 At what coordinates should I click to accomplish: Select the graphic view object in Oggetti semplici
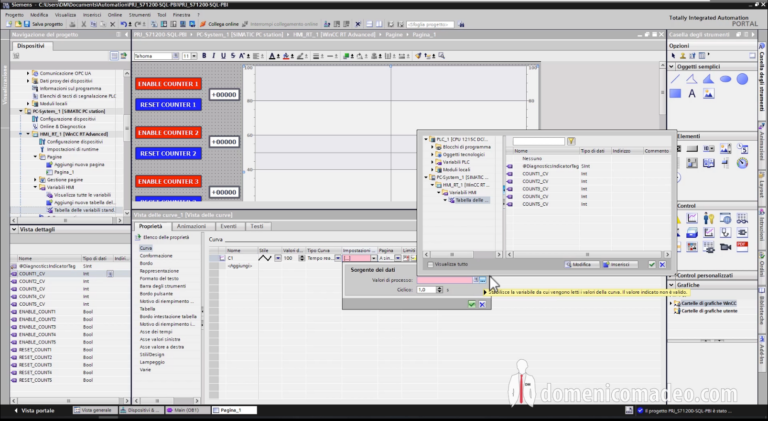pos(709,94)
